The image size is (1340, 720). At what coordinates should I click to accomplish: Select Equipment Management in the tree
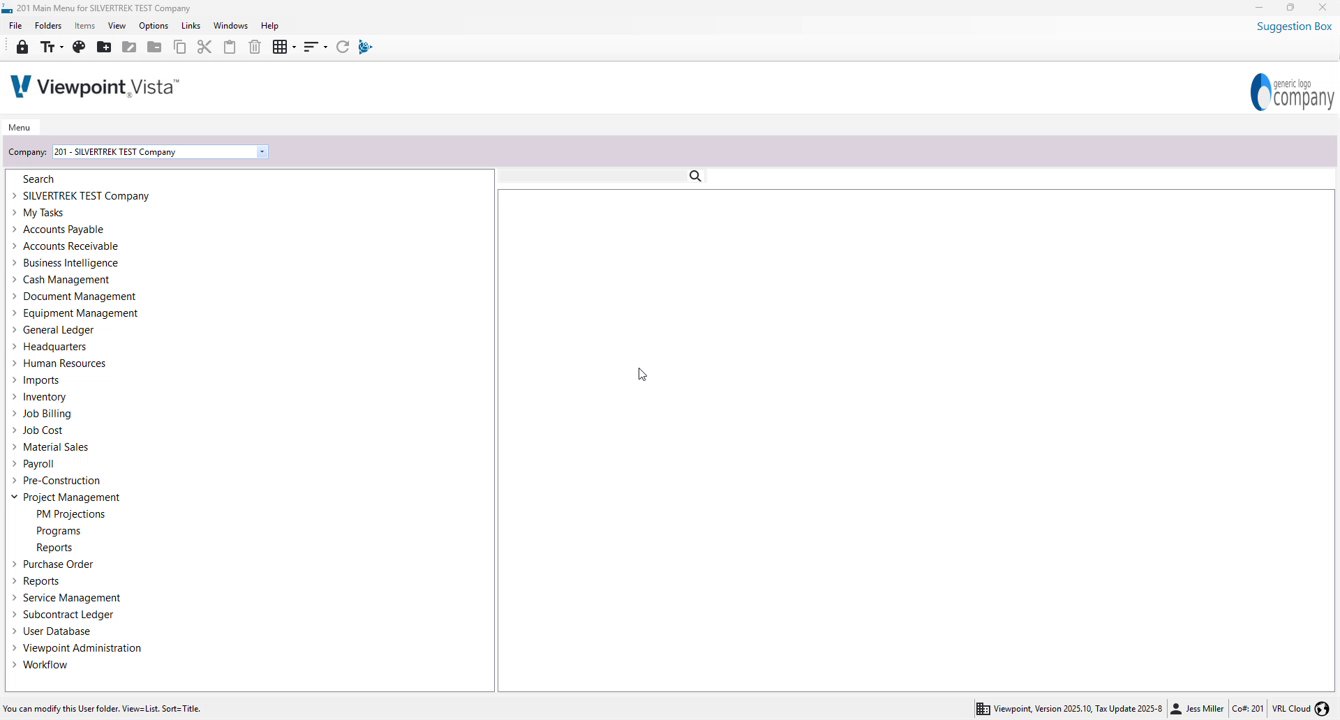coord(80,313)
